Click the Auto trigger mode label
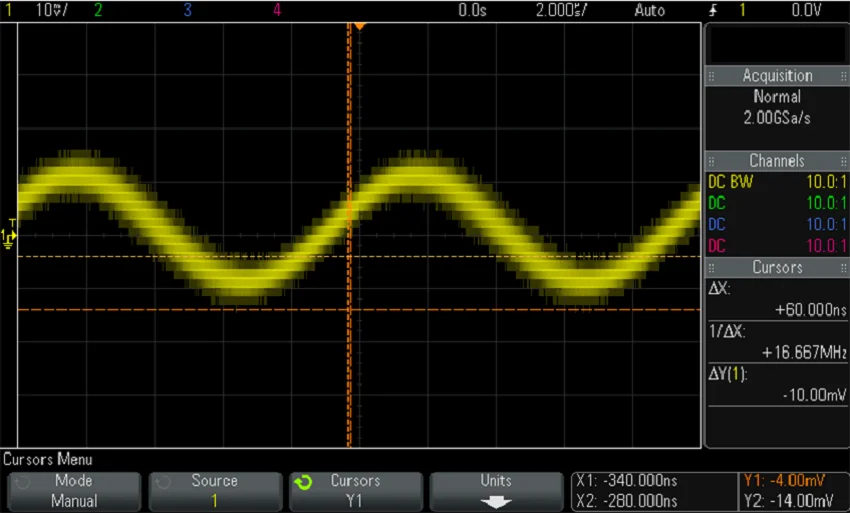The image size is (850, 513). pyautogui.click(x=649, y=10)
